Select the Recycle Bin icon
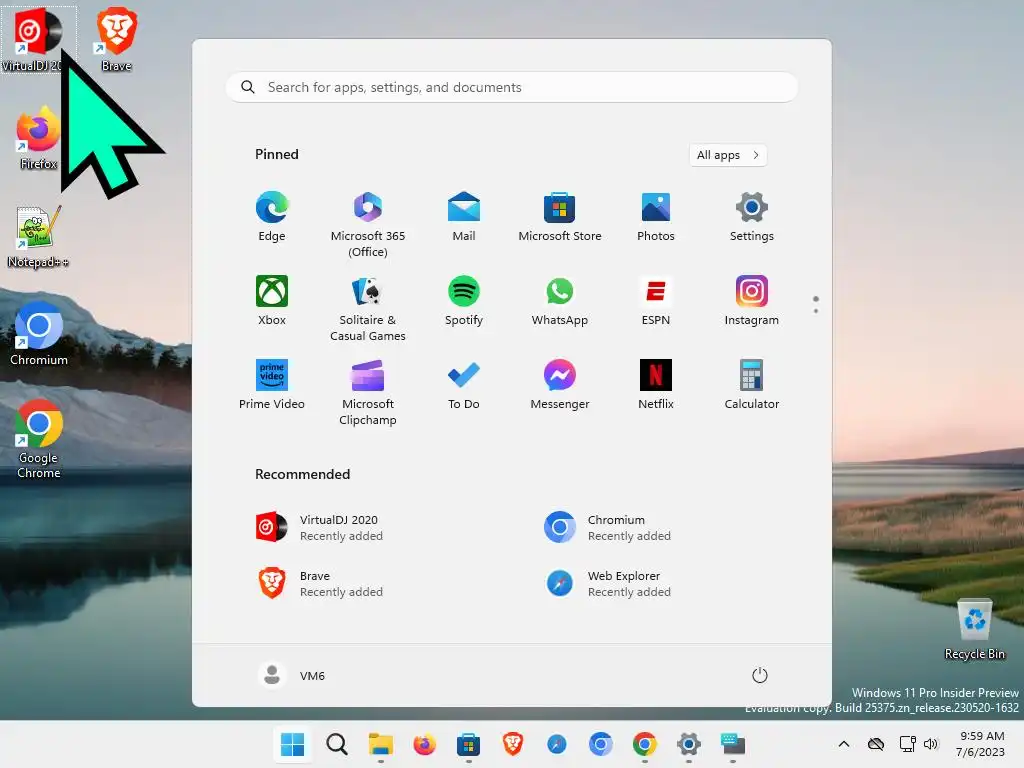The width and height of the screenshot is (1024, 768). pyautogui.click(x=974, y=629)
